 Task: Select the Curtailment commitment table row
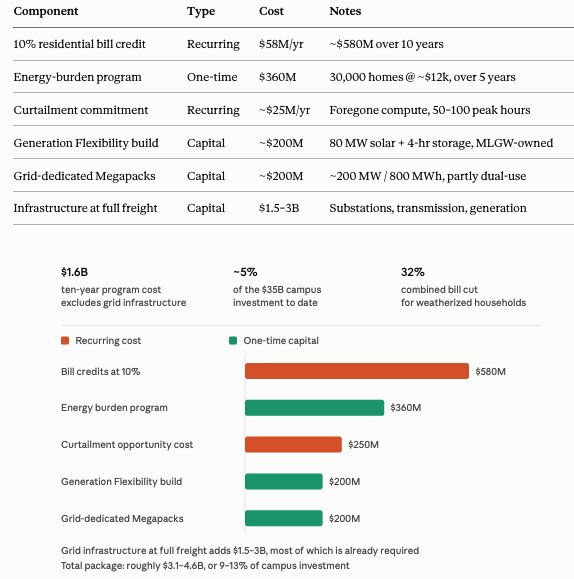293,110
